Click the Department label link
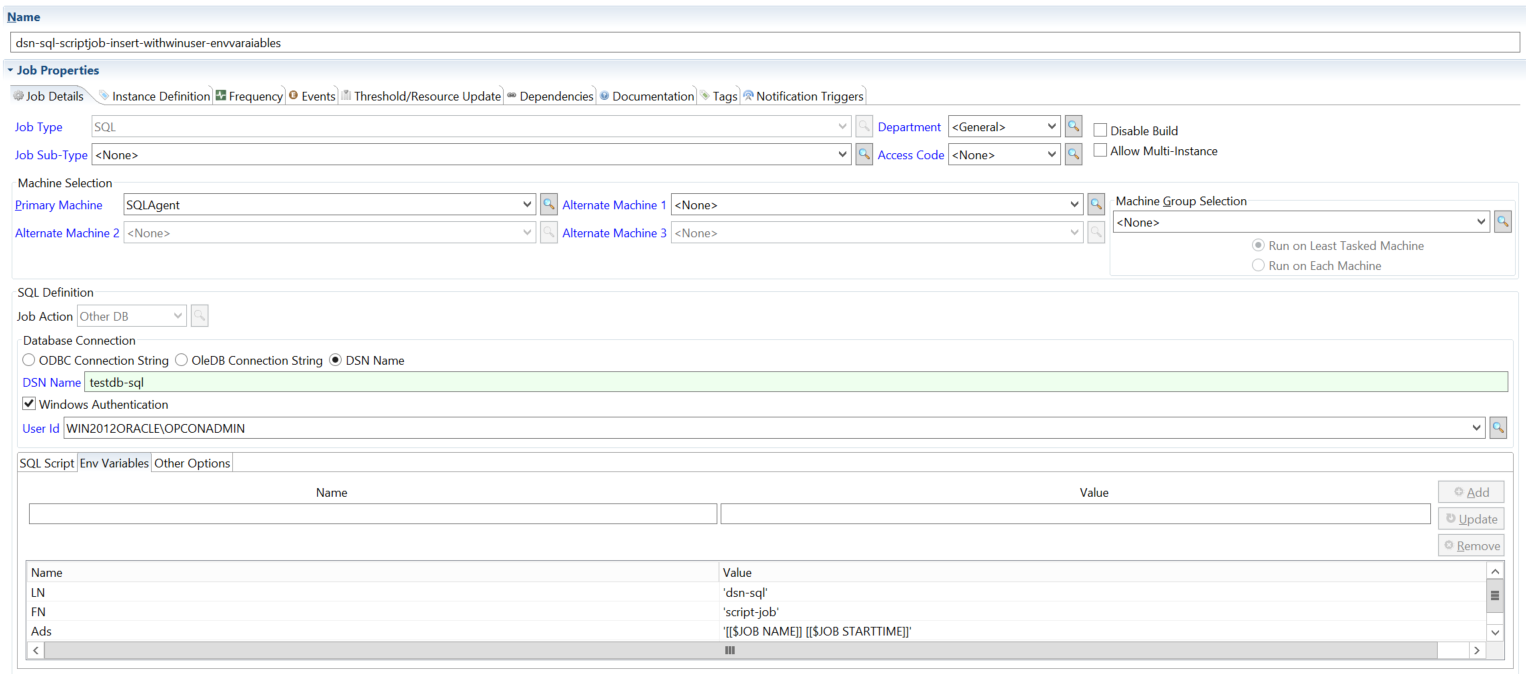Viewport: 1526px width, 674px height. tap(909, 127)
